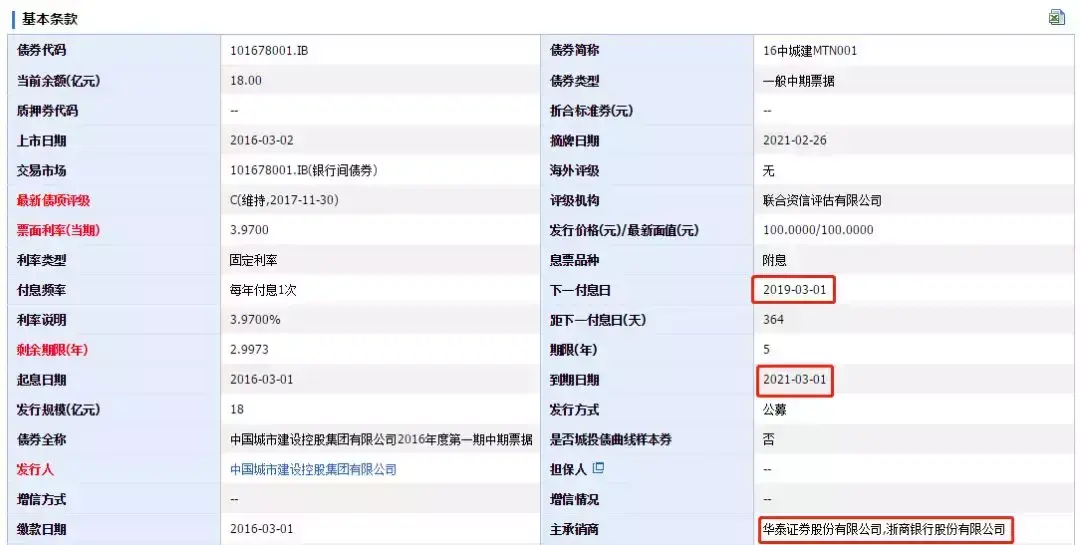Screen dimensions: 1080x545
Task: Click the 剩余期限(年) label
Action: (52, 350)
